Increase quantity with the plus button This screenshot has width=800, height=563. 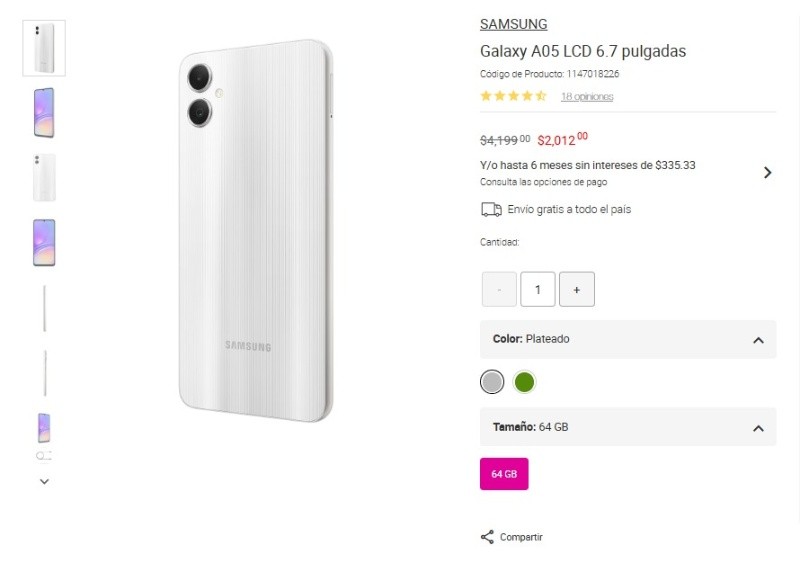pos(577,290)
